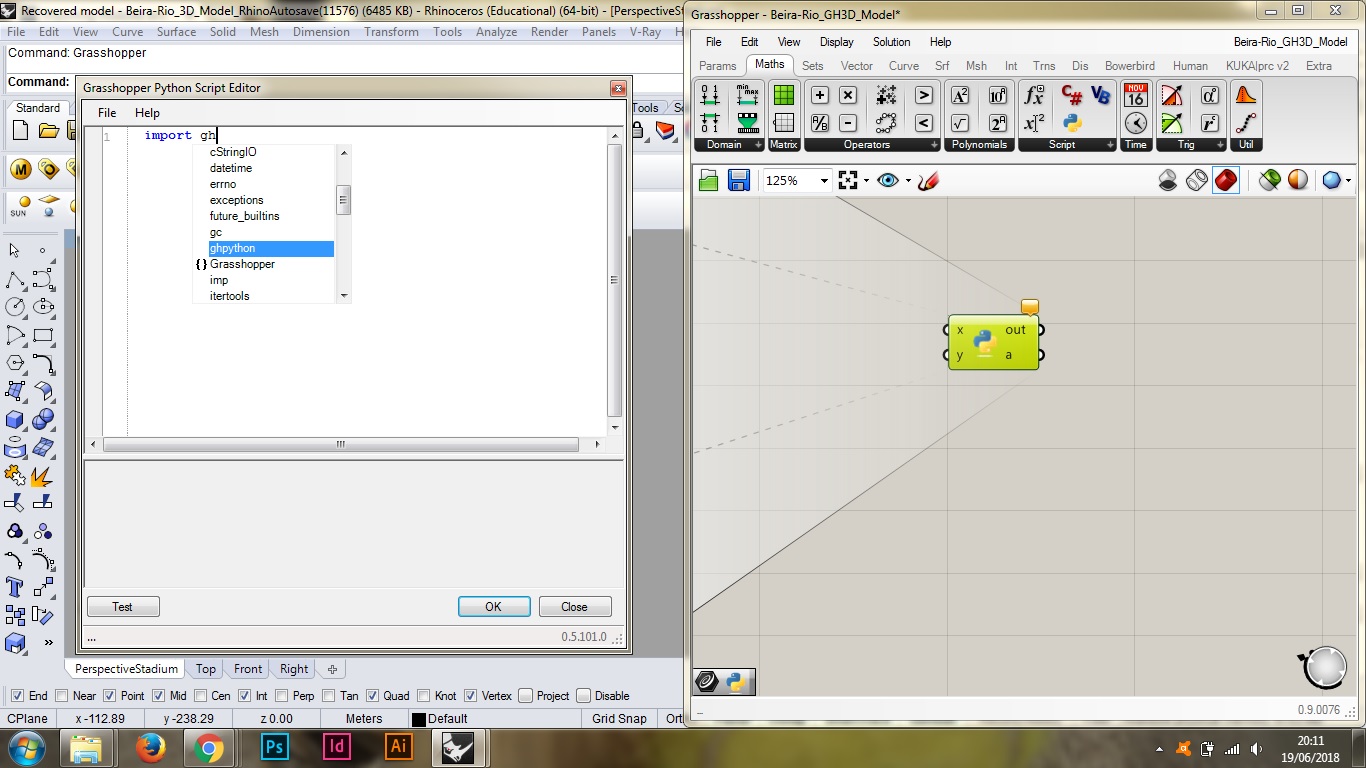Select the Power of 10 component
1366x768 pixels.
tap(998, 96)
